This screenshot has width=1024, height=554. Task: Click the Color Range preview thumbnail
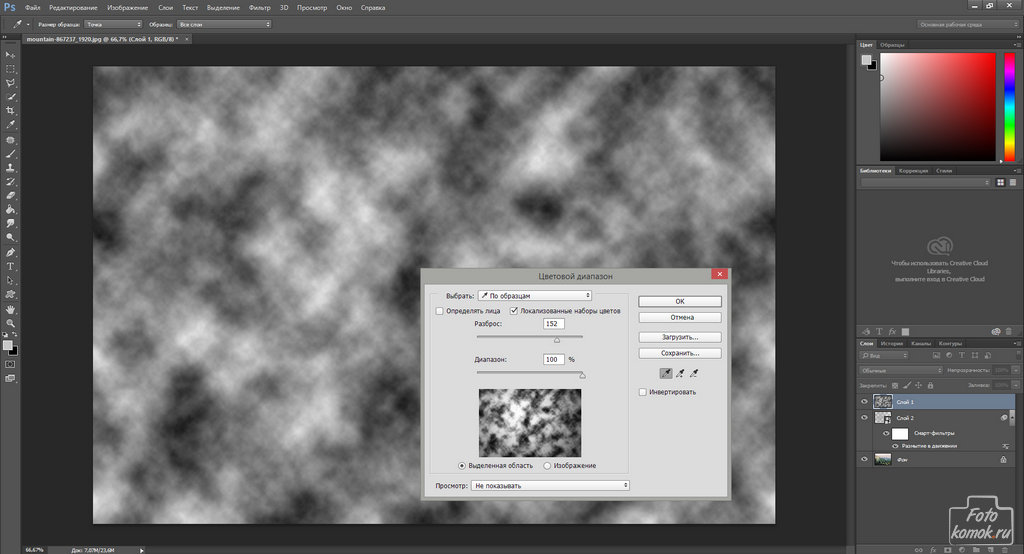coord(530,423)
